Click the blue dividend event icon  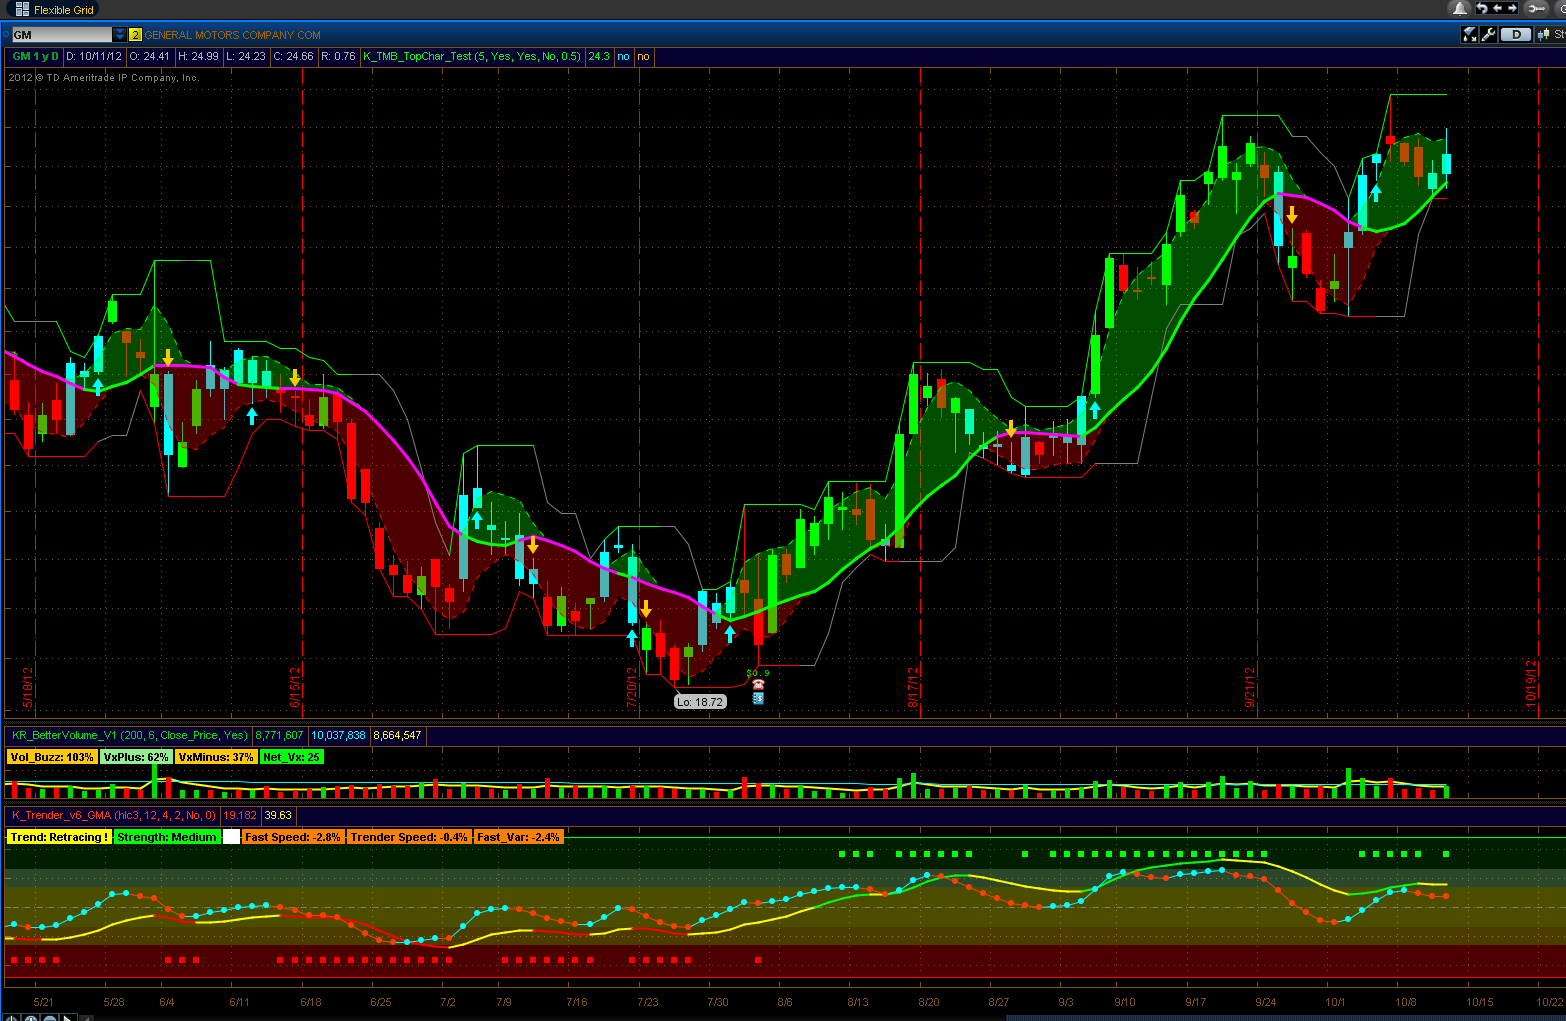click(758, 698)
